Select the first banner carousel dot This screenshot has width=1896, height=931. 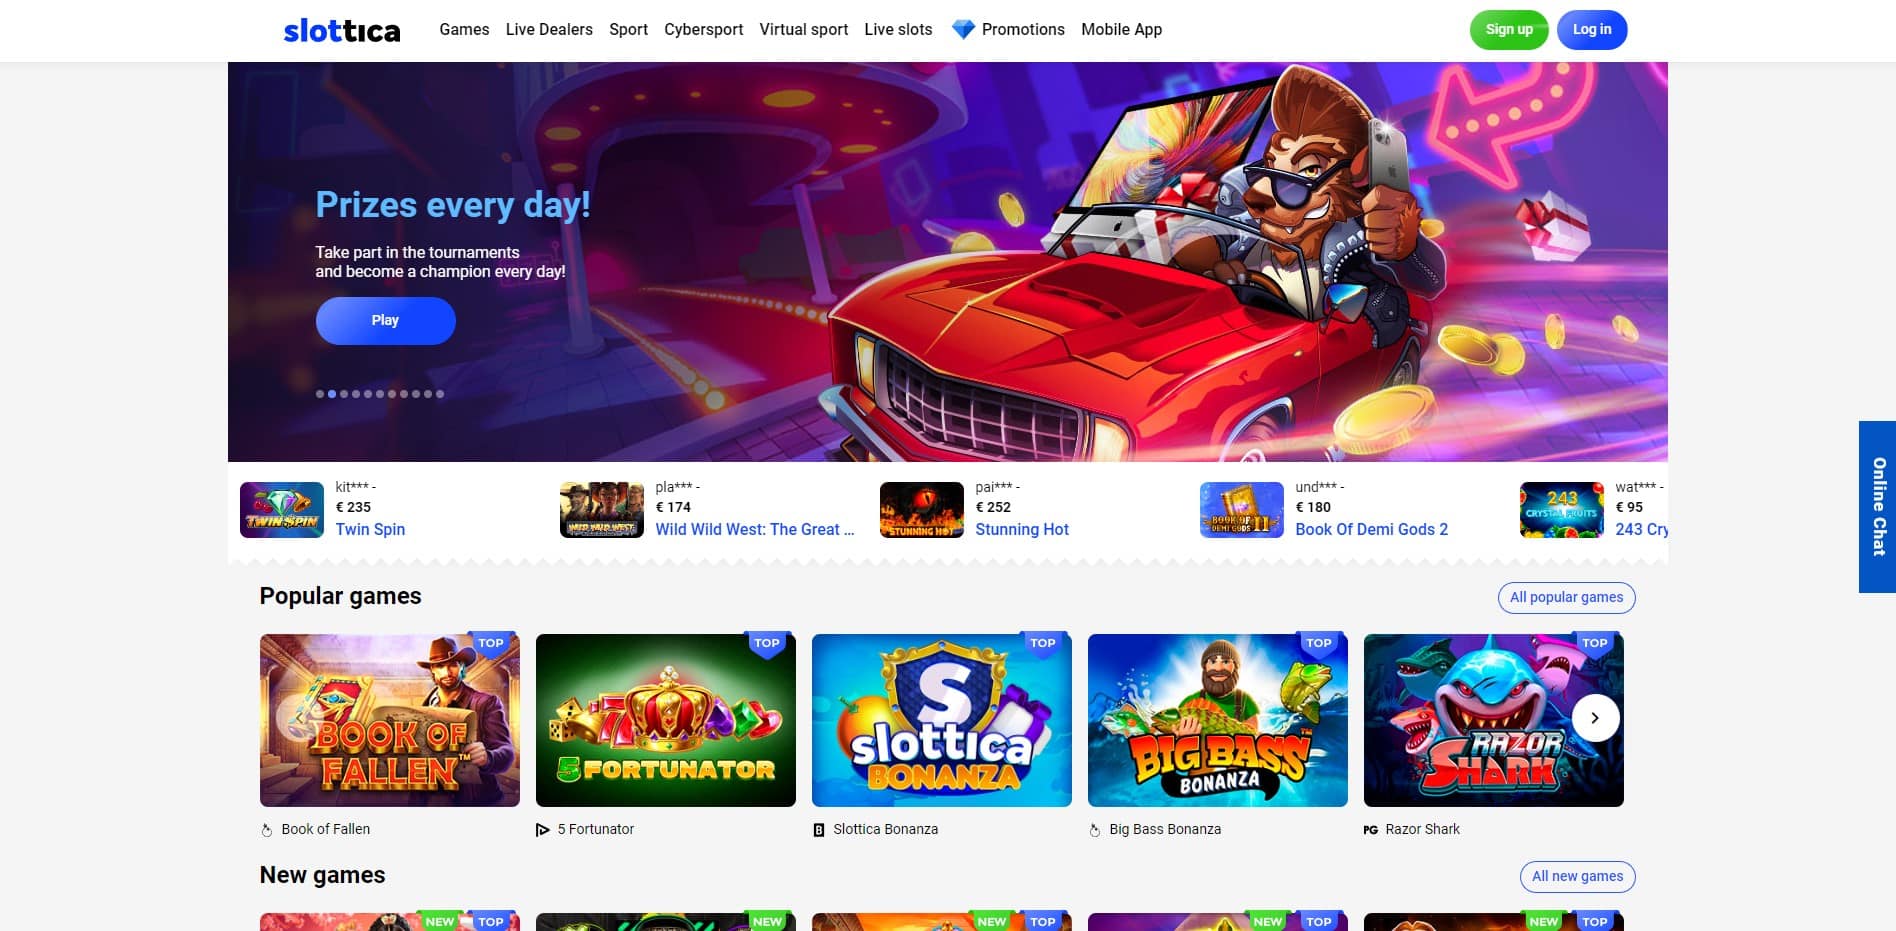point(320,394)
